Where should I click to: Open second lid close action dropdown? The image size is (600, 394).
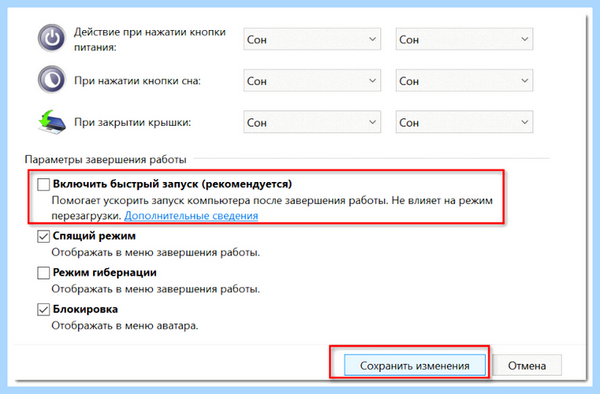pyautogui.click(x=464, y=122)
